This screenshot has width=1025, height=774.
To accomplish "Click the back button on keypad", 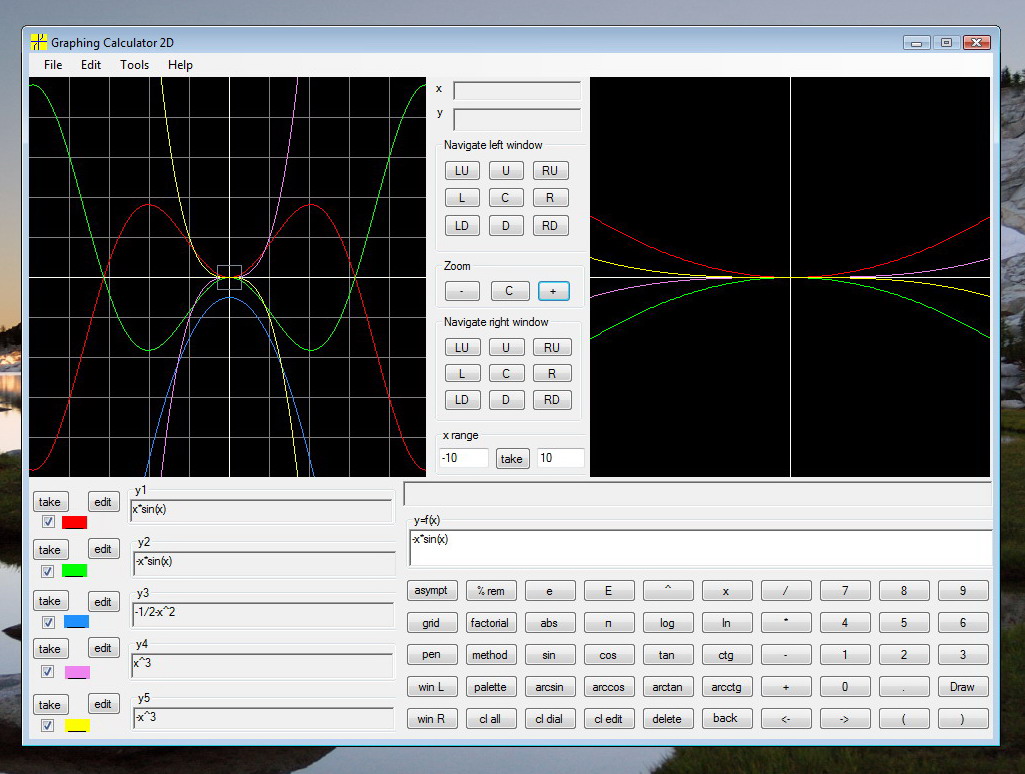I will (726, 718).
